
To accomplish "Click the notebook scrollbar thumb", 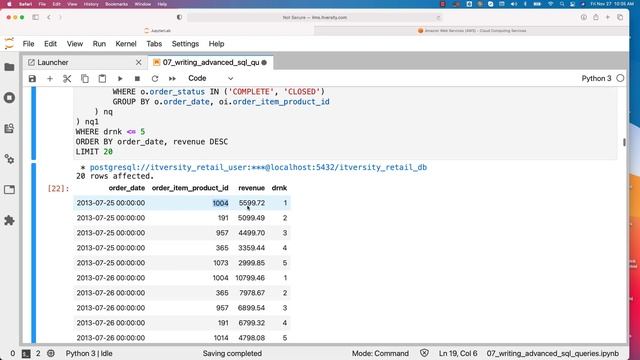I will (x=624, y=142).
